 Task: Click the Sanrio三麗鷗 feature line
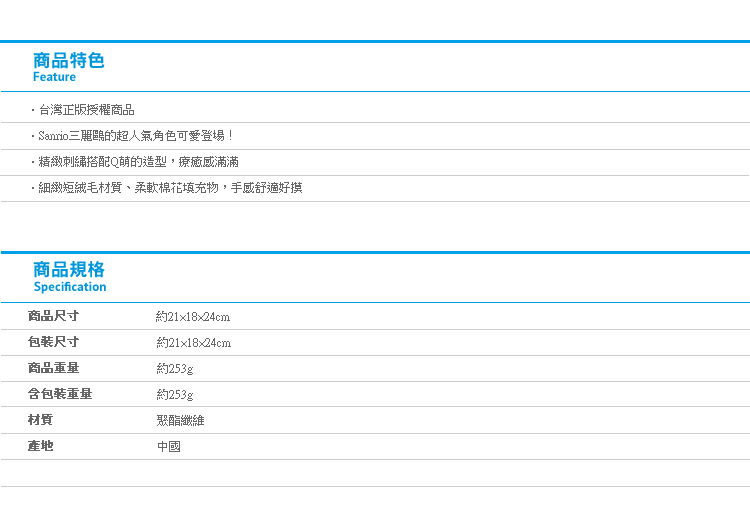[132, 136]
